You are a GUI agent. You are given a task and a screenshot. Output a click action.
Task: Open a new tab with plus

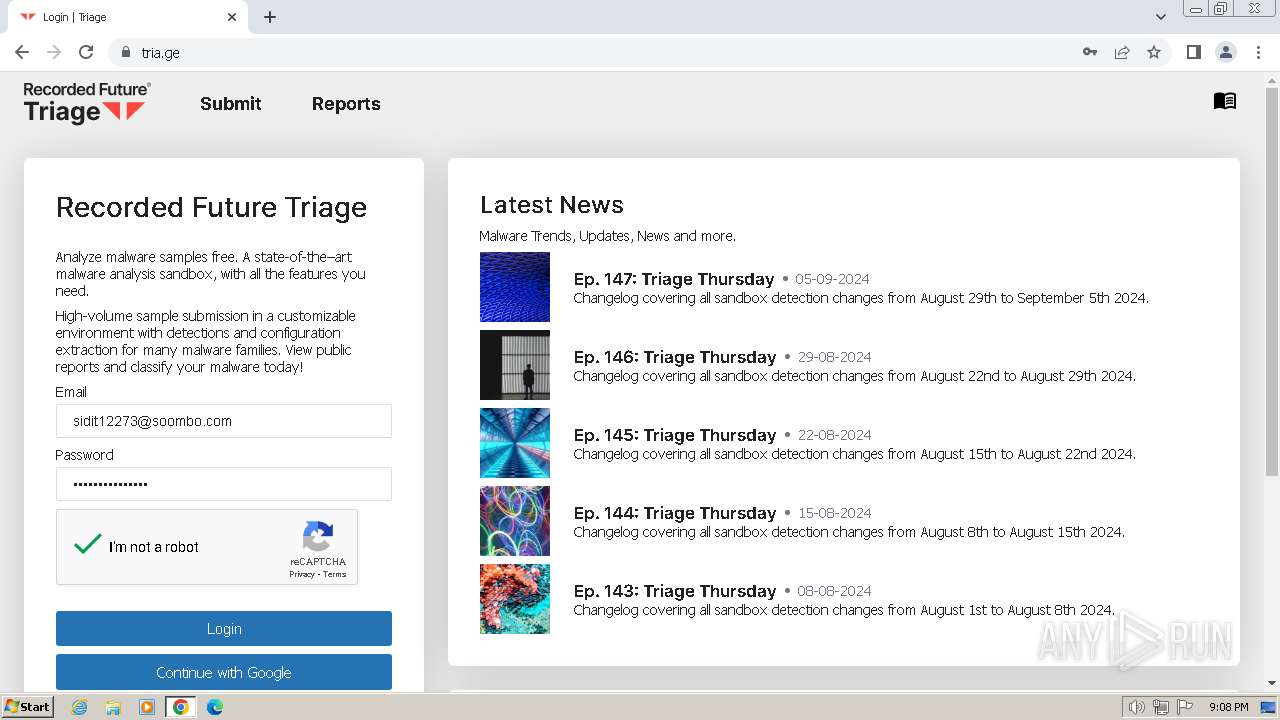tap(270, 17)
